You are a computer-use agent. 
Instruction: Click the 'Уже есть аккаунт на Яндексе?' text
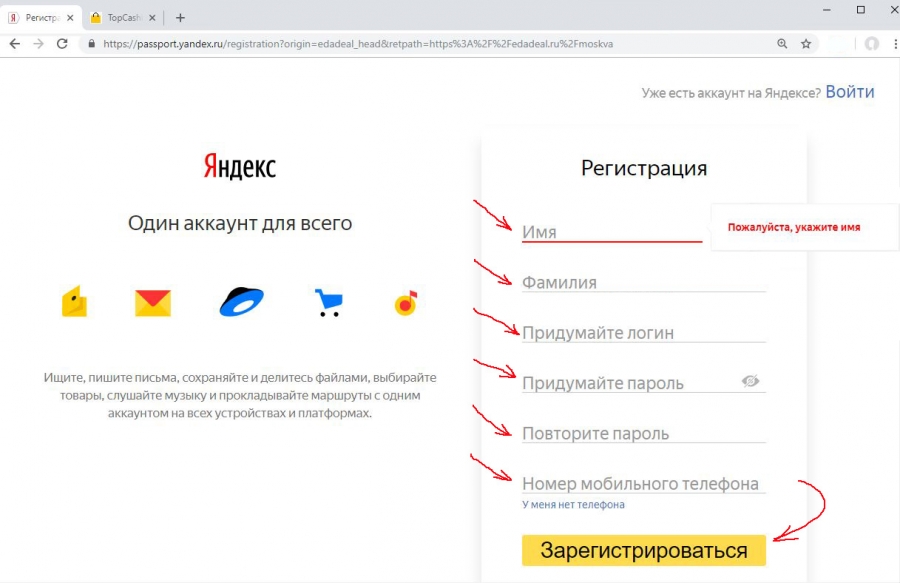(x=731, y=93)
